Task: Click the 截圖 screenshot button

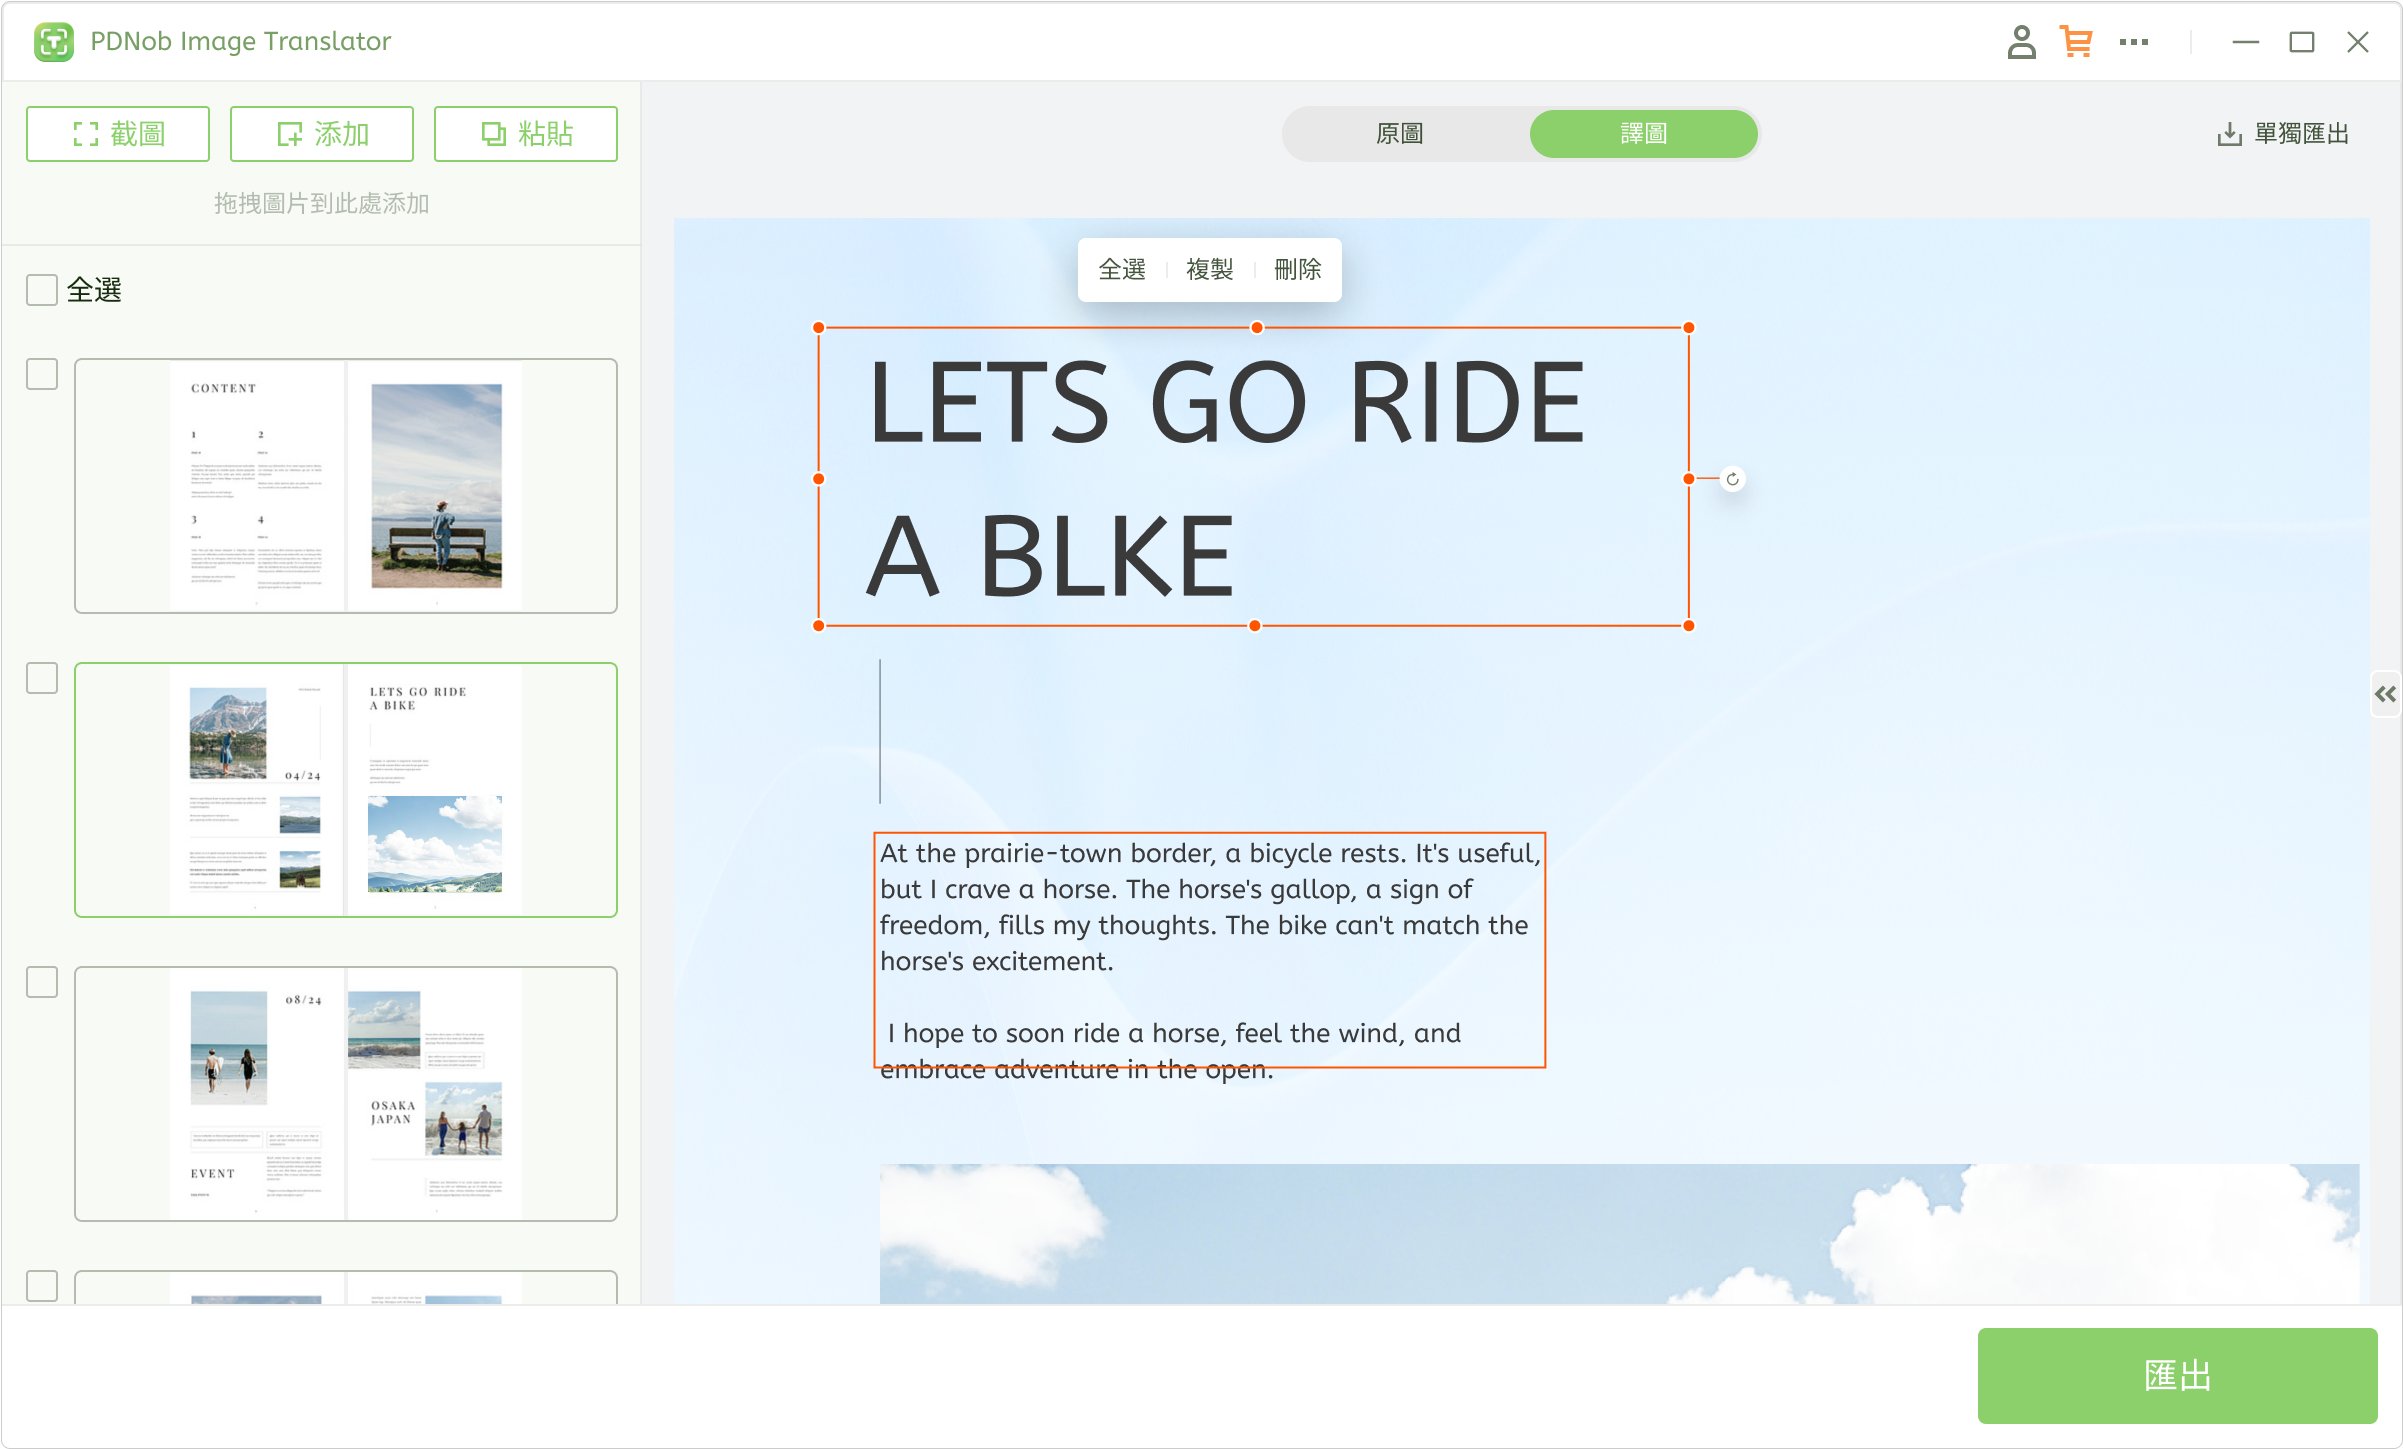Action: pos(118,134)
